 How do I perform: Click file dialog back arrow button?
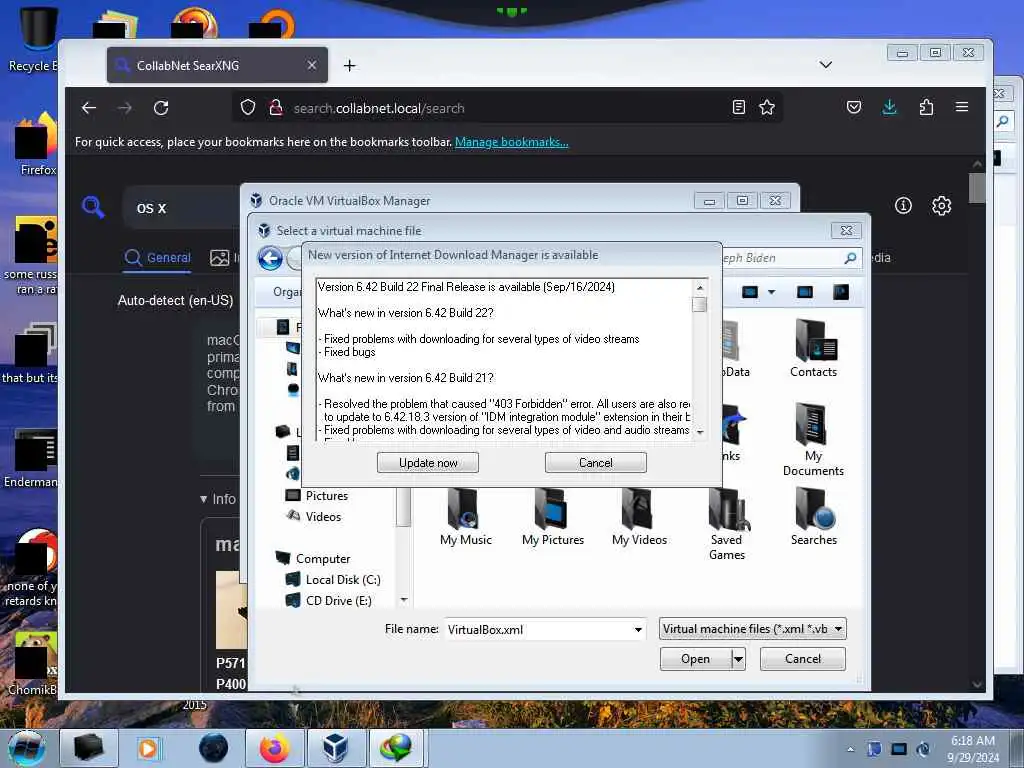coord(270,259)
